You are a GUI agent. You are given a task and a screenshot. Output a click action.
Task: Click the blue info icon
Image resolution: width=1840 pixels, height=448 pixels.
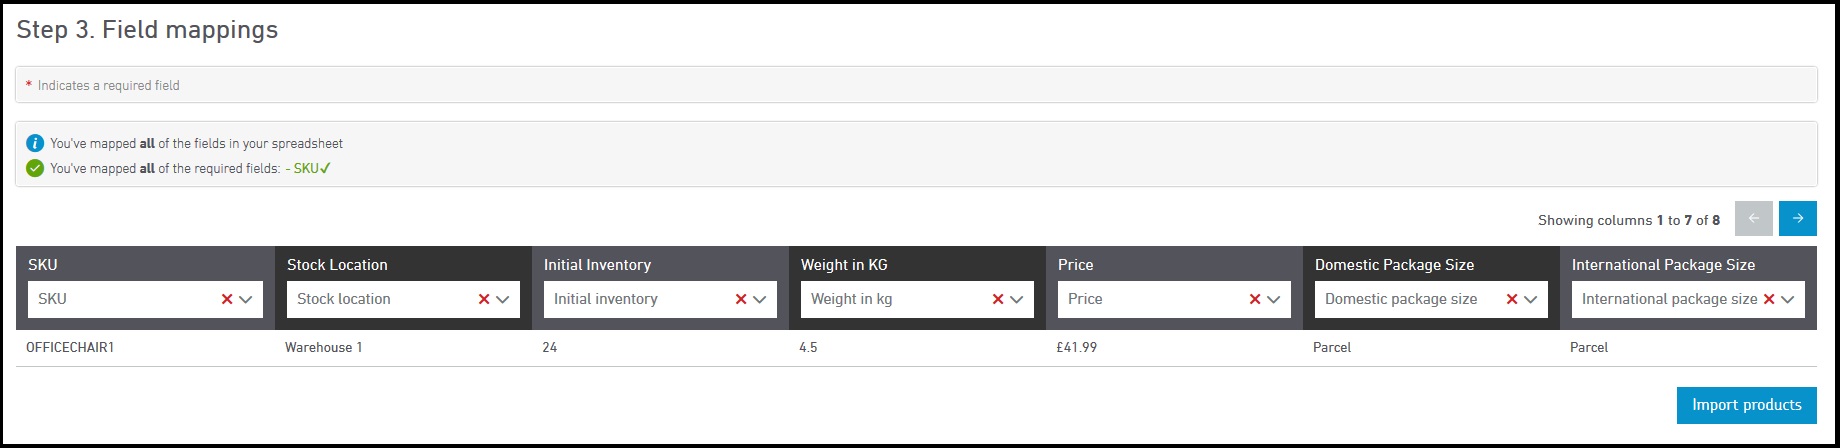(x=35, y=143)
